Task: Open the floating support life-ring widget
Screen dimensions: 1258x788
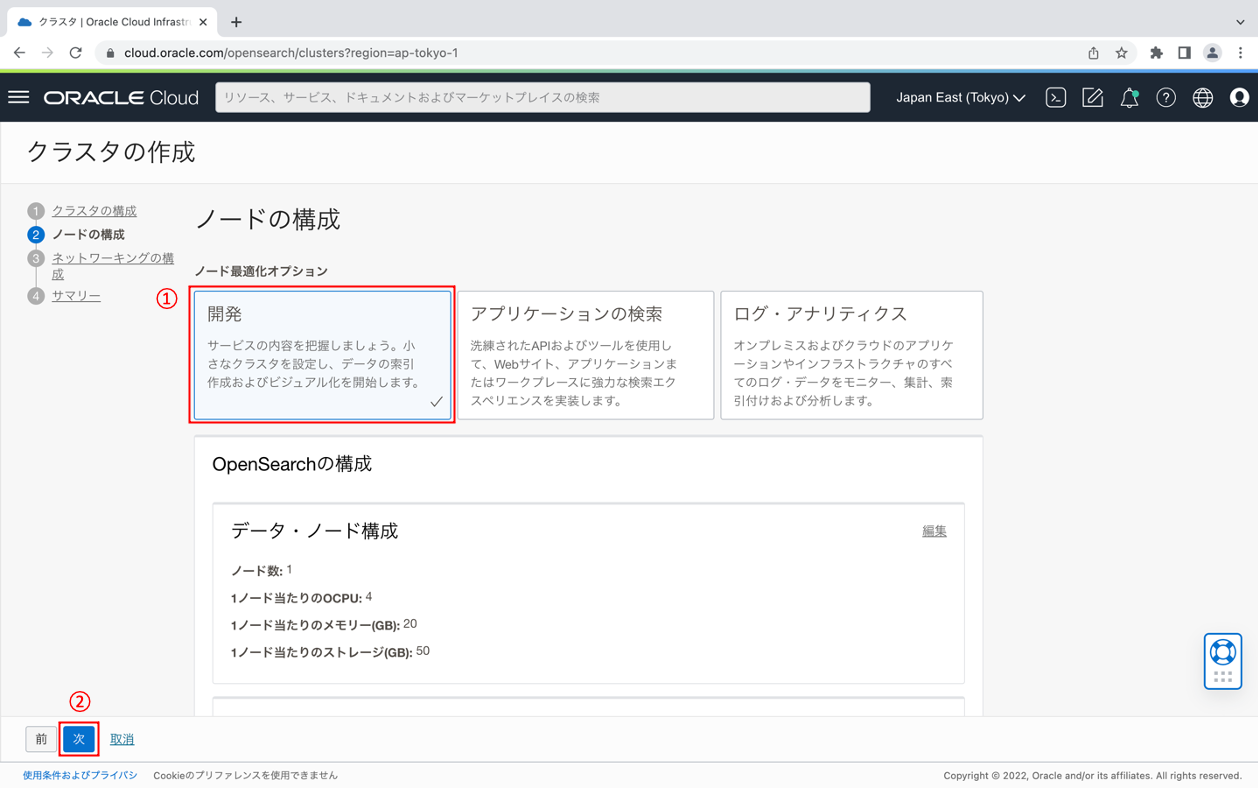Action: [x=1222, y=661]
